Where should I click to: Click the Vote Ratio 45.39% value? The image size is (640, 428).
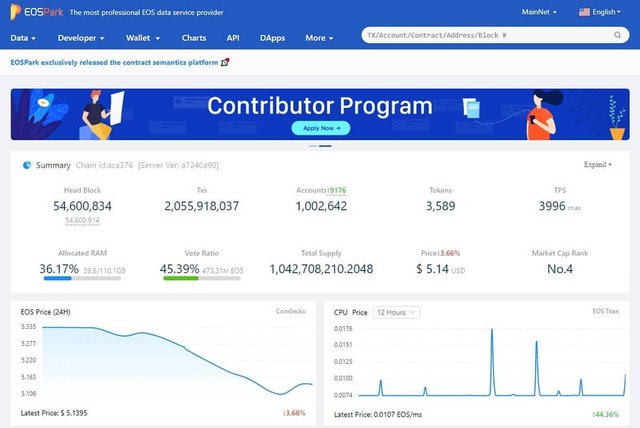180,269
